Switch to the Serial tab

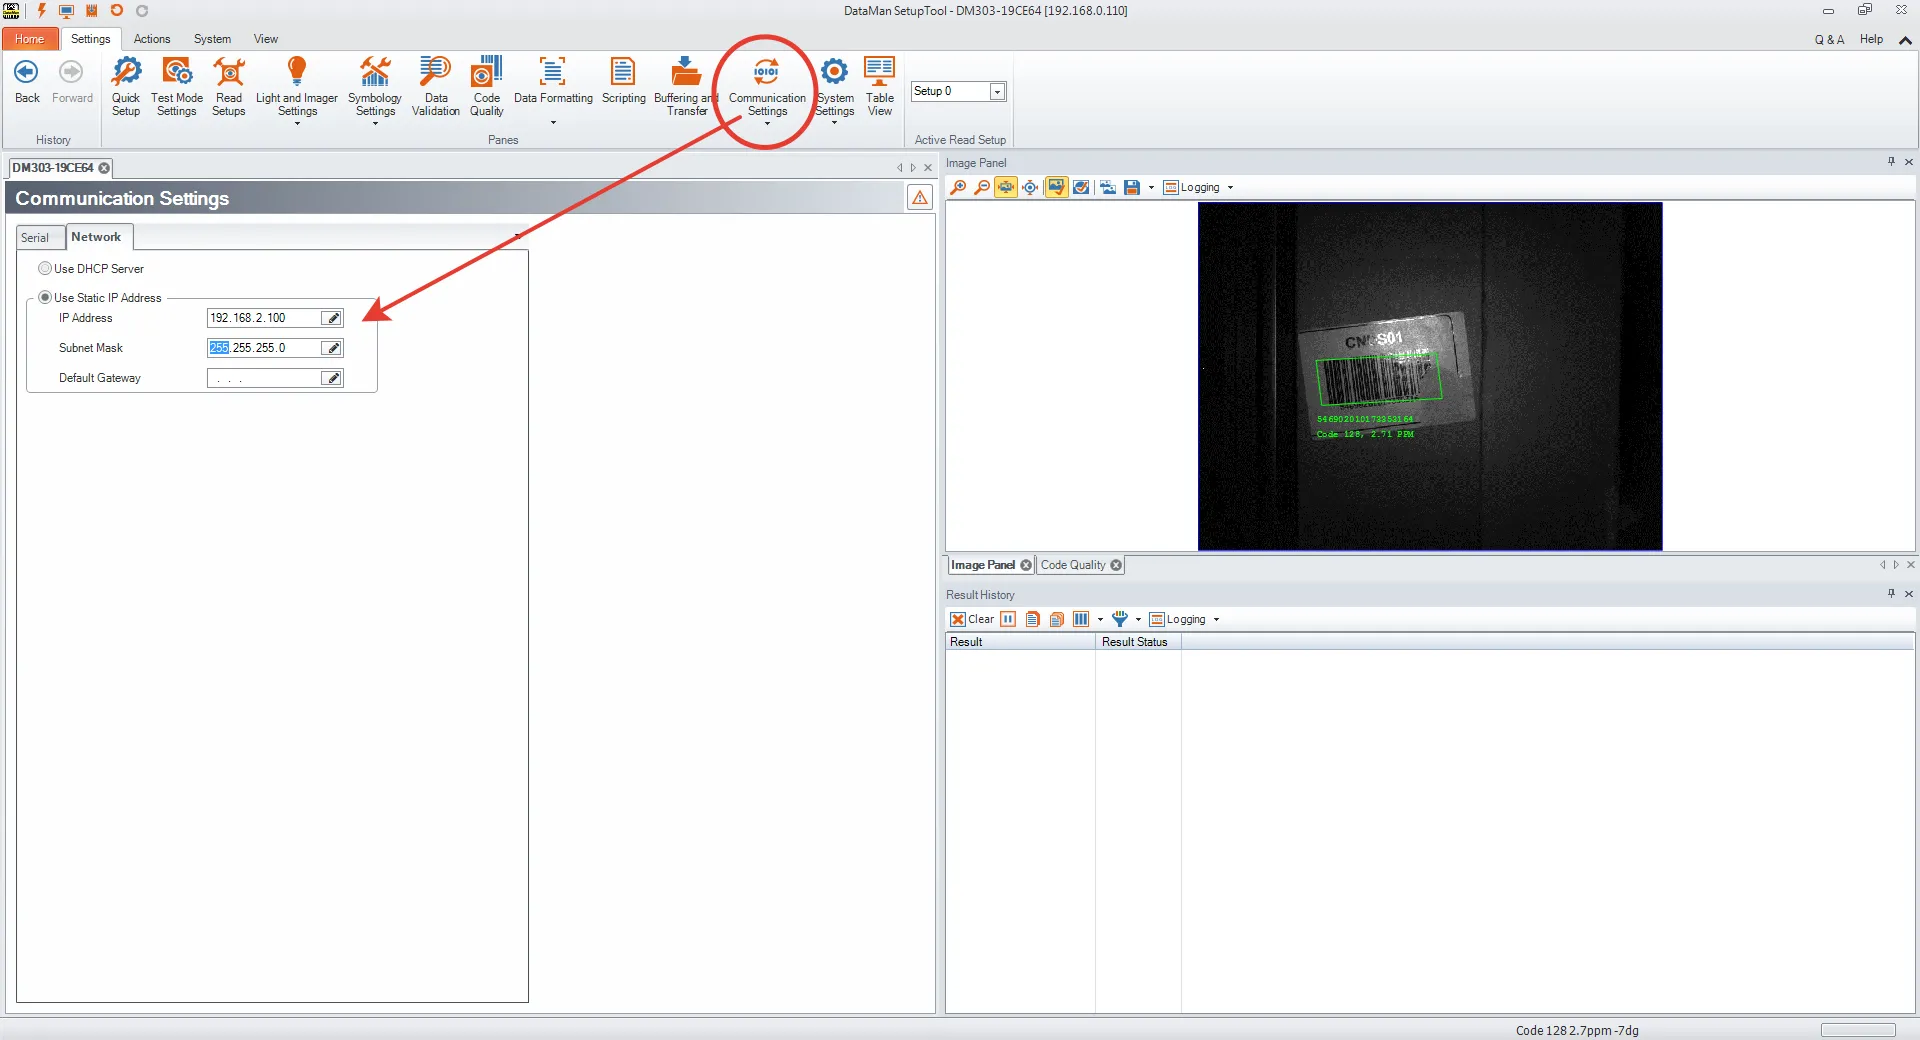pos(36,238)
